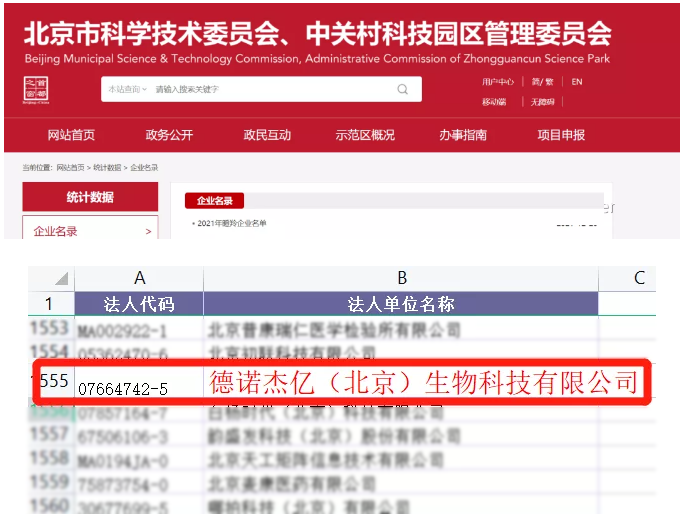Viewport: 680px width, 514px height.
Task: Click 企业名录 in the breadcrumb
Action: point(144,167)
